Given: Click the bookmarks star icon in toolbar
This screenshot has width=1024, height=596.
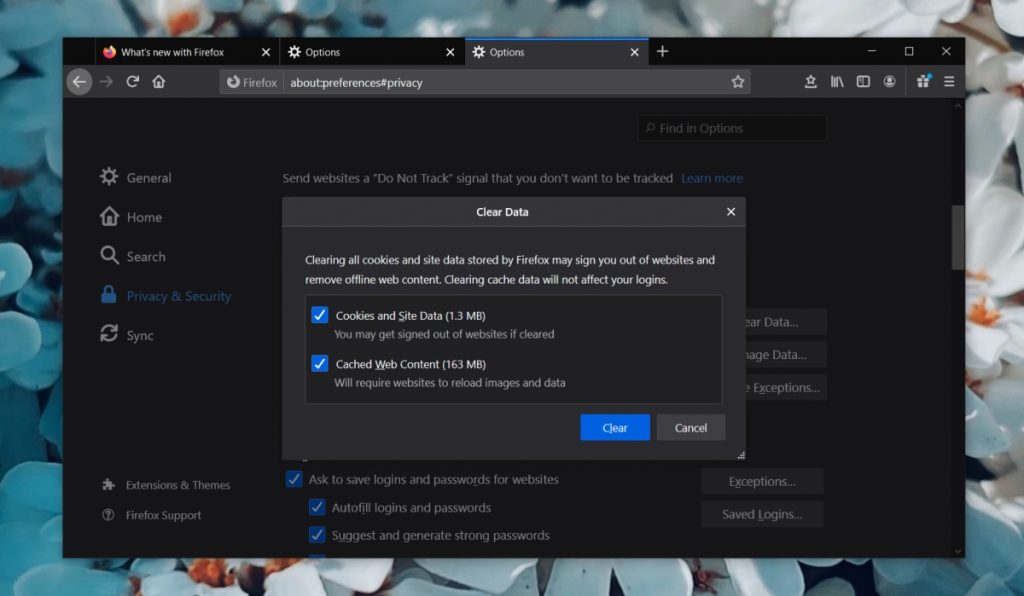Looking at the screenshot, I should point(737,82).
